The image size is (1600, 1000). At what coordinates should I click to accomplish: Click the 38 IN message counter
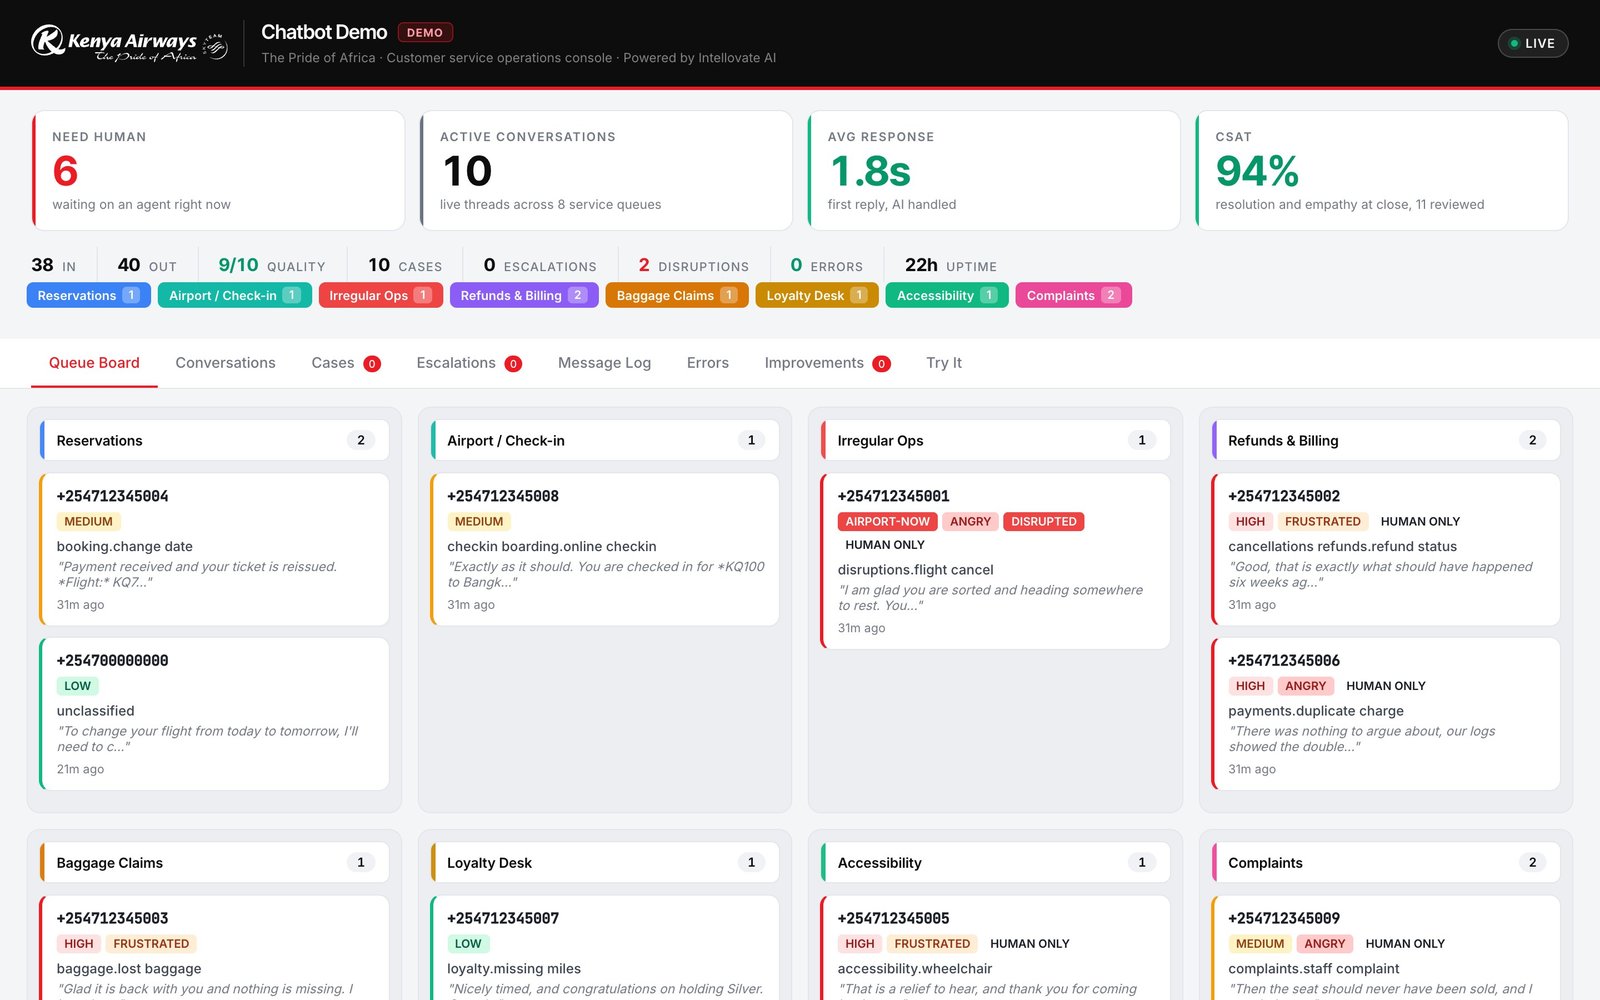pos(54,265)
